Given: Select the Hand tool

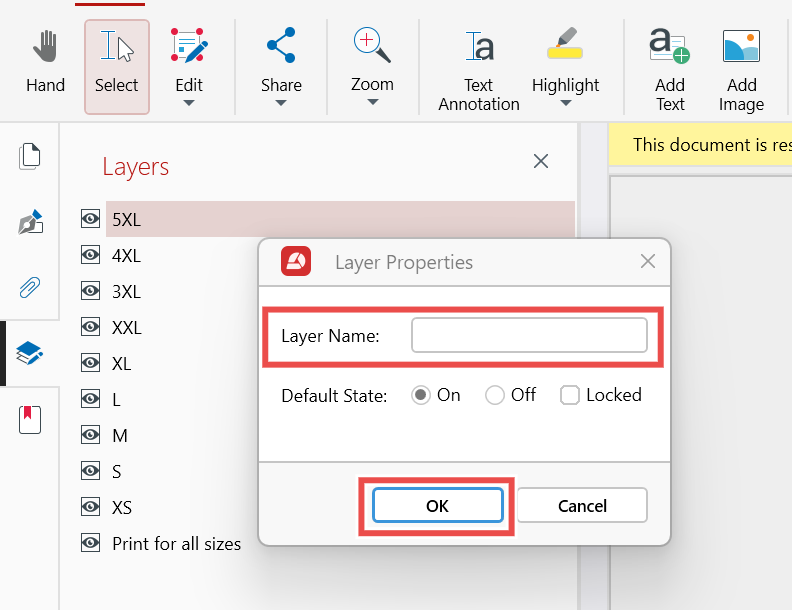Looking at the screenshot, I should click(x=45, y=62).
